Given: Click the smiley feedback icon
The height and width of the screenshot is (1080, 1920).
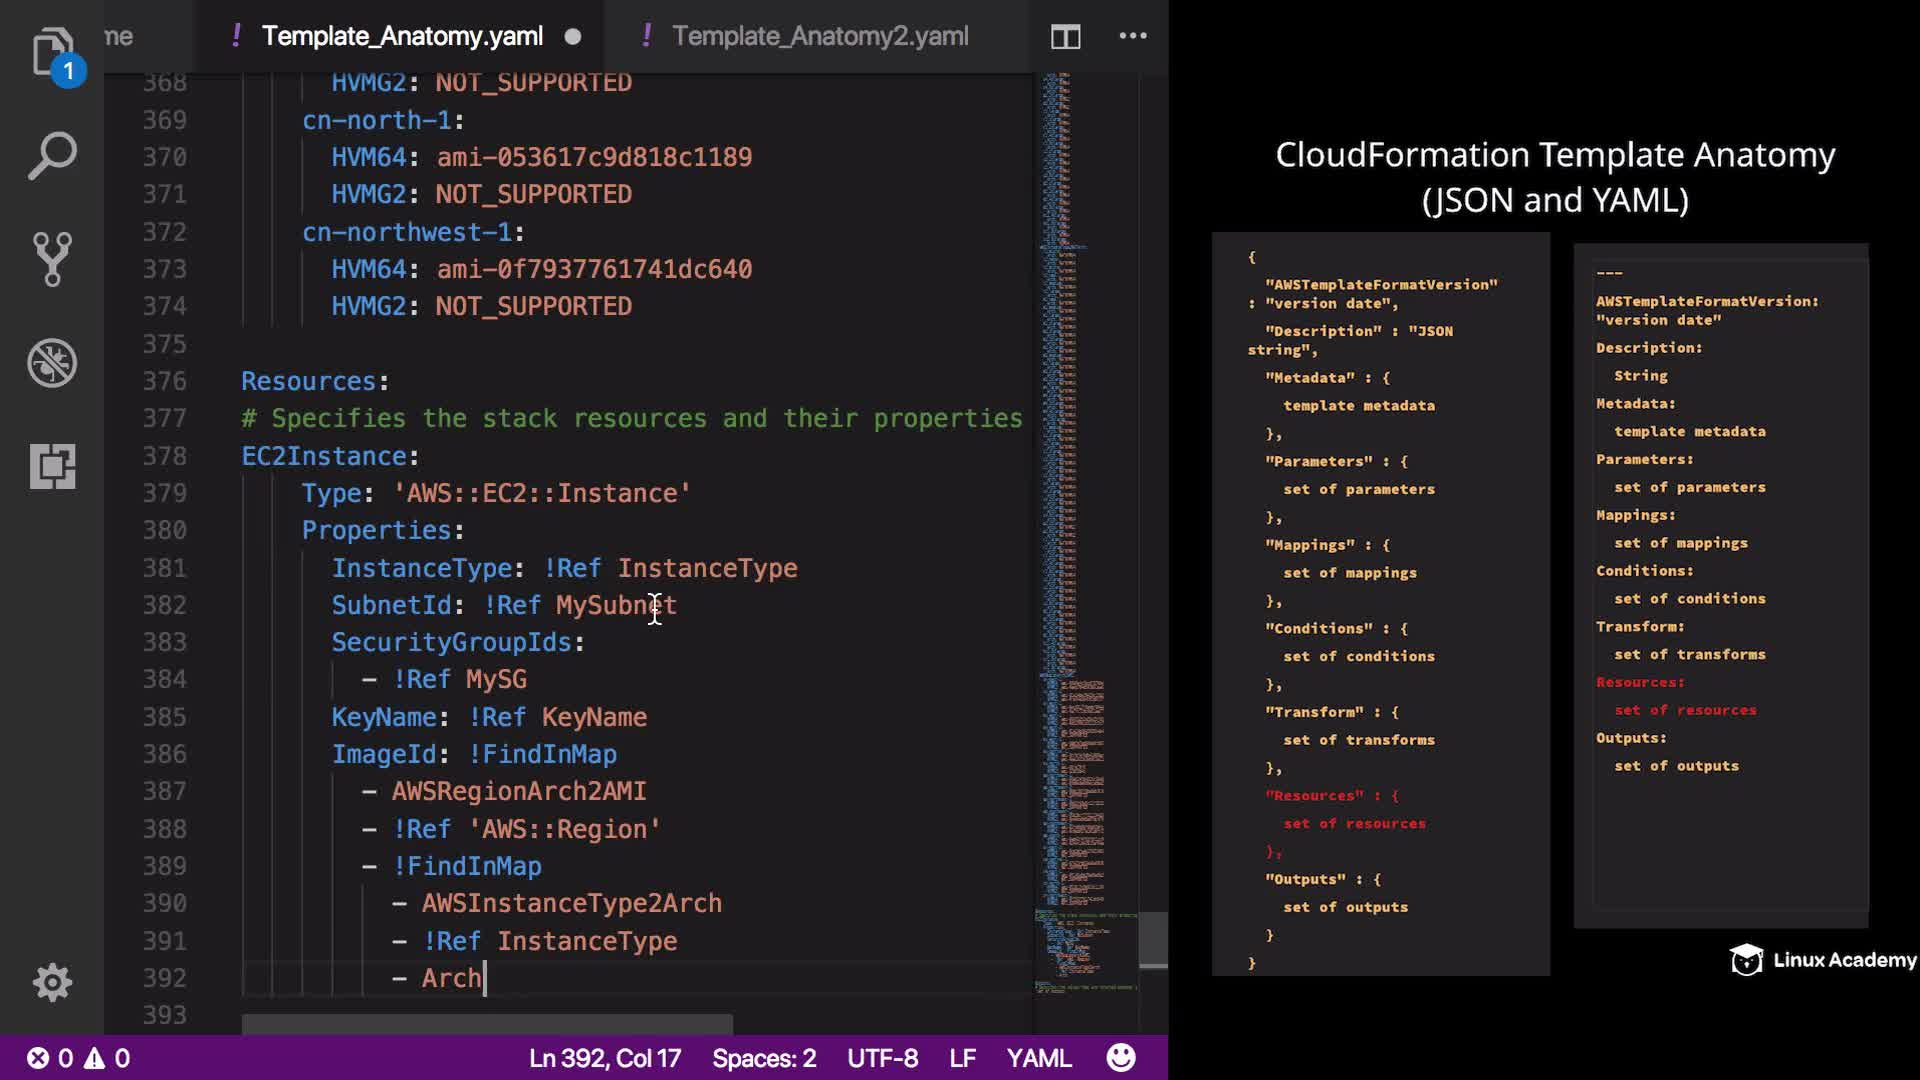Looking at the screenshot, I should (1121, 1057).
